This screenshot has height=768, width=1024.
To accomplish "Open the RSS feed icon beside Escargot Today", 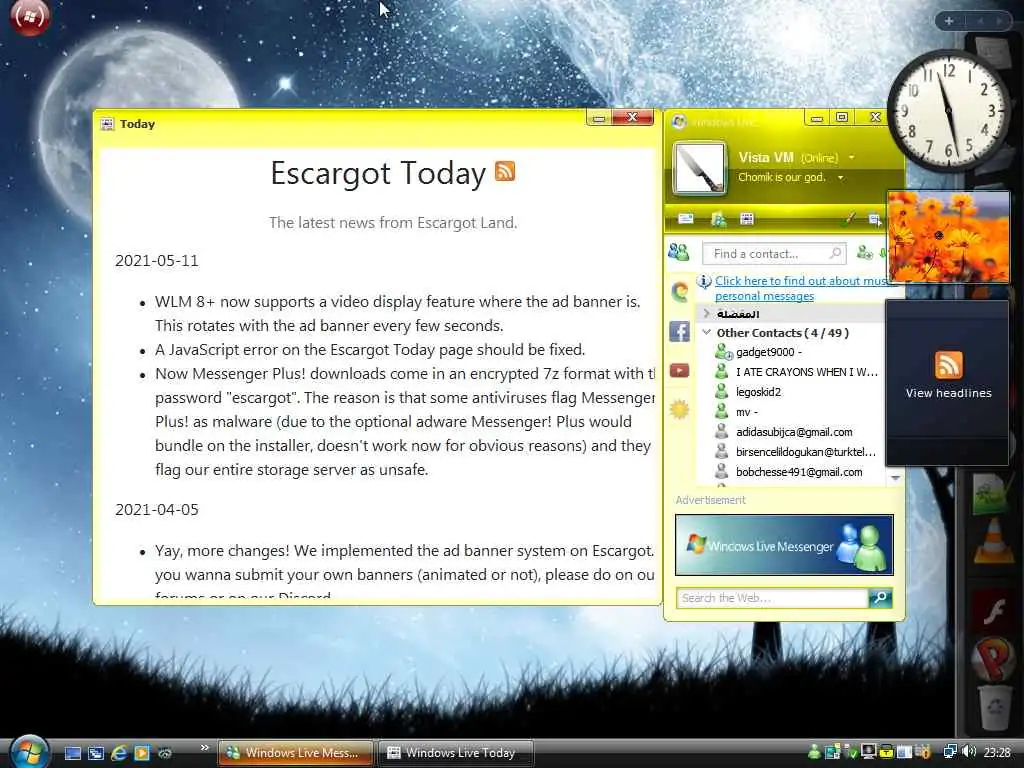I will [x=505, y=170].
